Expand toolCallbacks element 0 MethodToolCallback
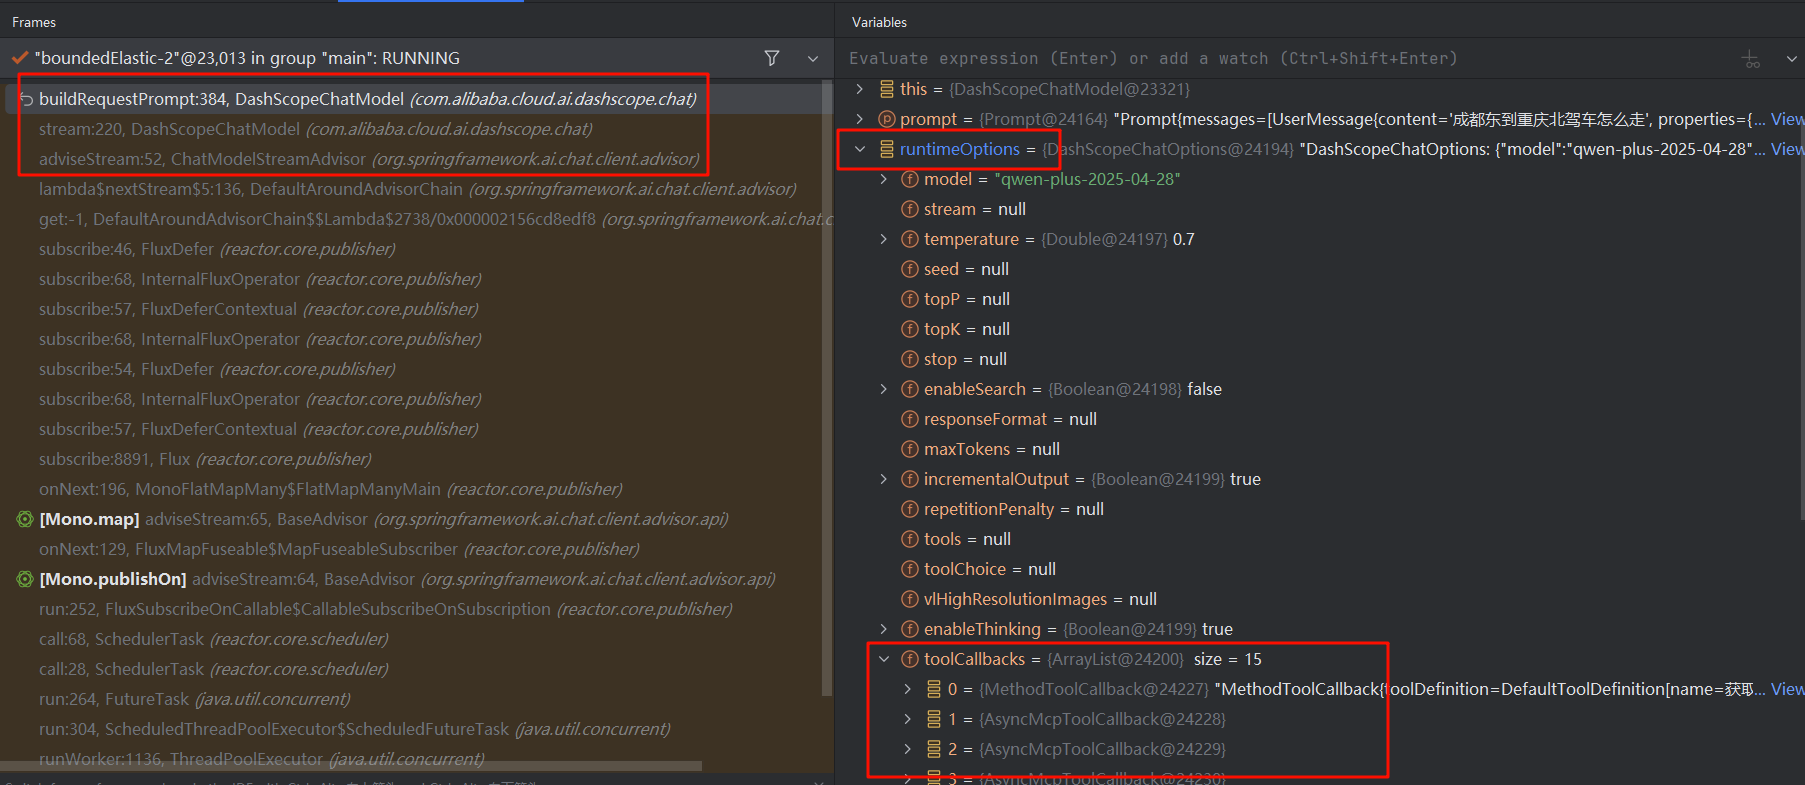This screenshot has height=785, width=1805. (x=907, y=689)
